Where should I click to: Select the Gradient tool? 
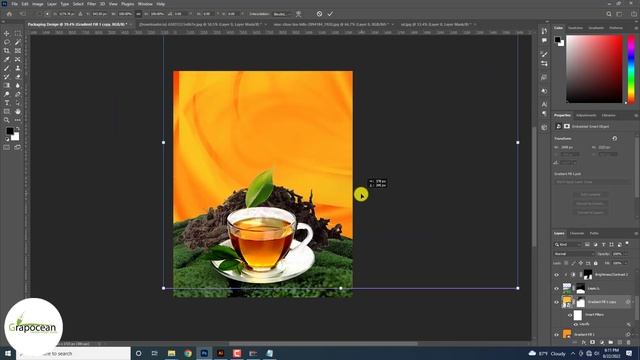pyautogui.click(x=7, y=85)
